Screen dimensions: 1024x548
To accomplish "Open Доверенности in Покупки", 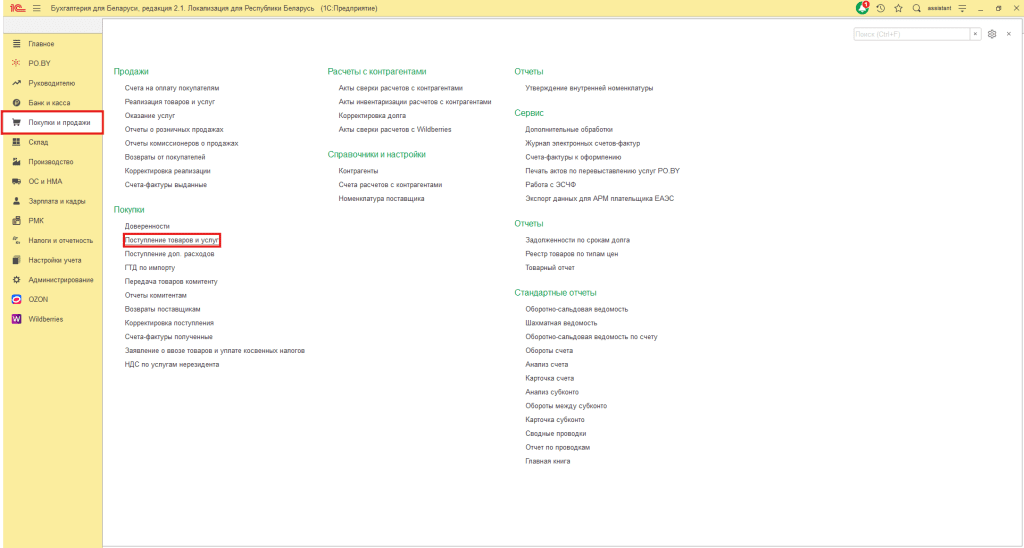I will click(x=147, y=226).
